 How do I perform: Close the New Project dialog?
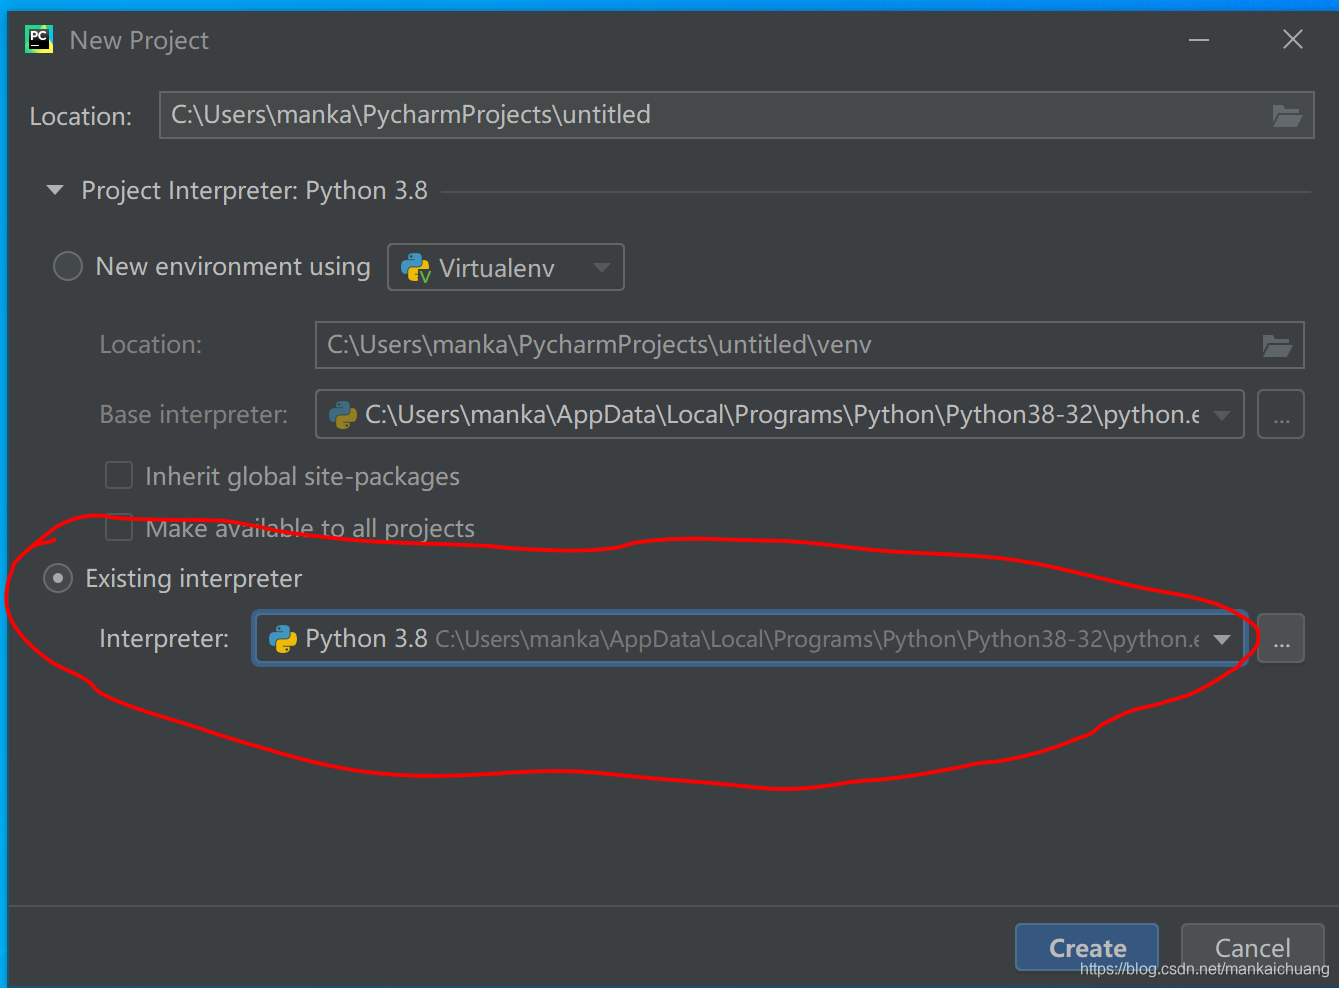tap(1293, 40)
